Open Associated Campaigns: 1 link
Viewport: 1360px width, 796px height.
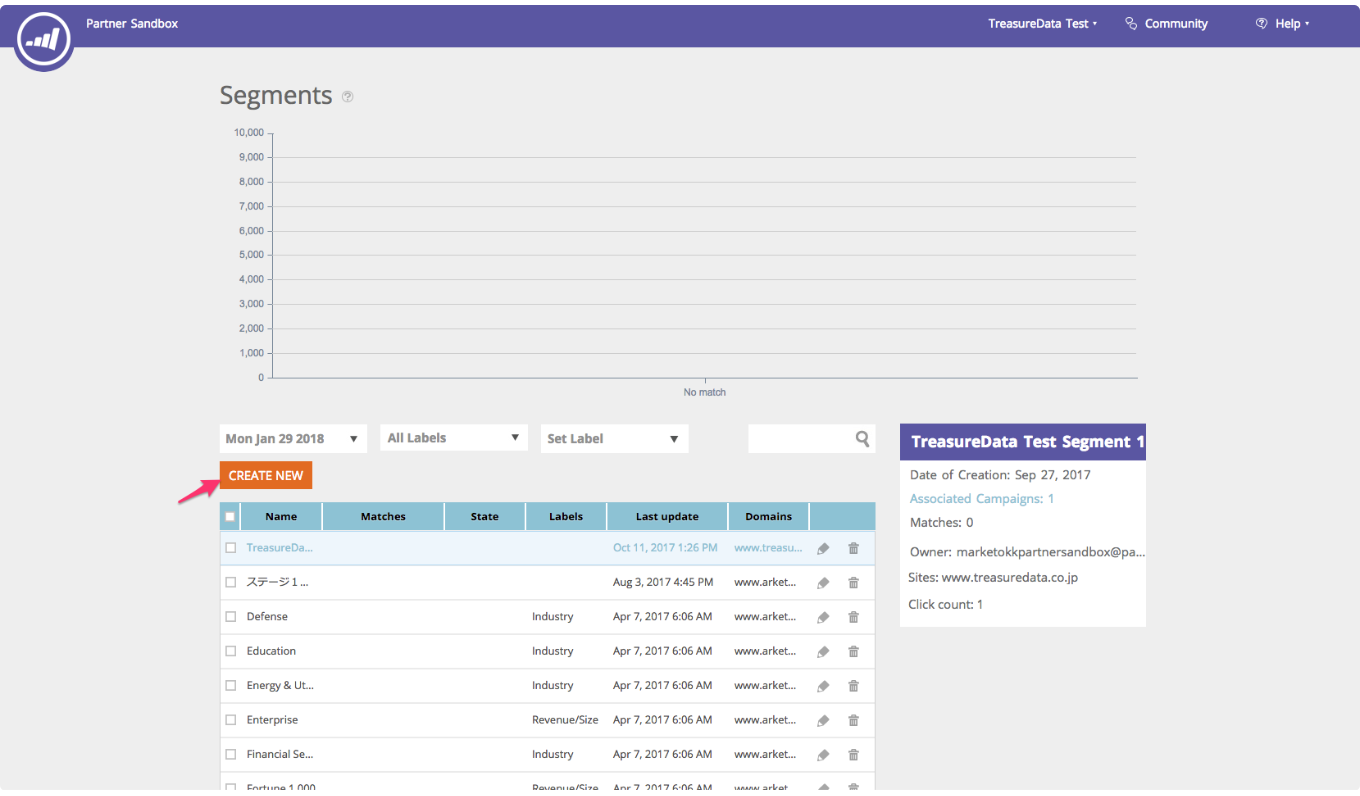click(x=981, y=498)
